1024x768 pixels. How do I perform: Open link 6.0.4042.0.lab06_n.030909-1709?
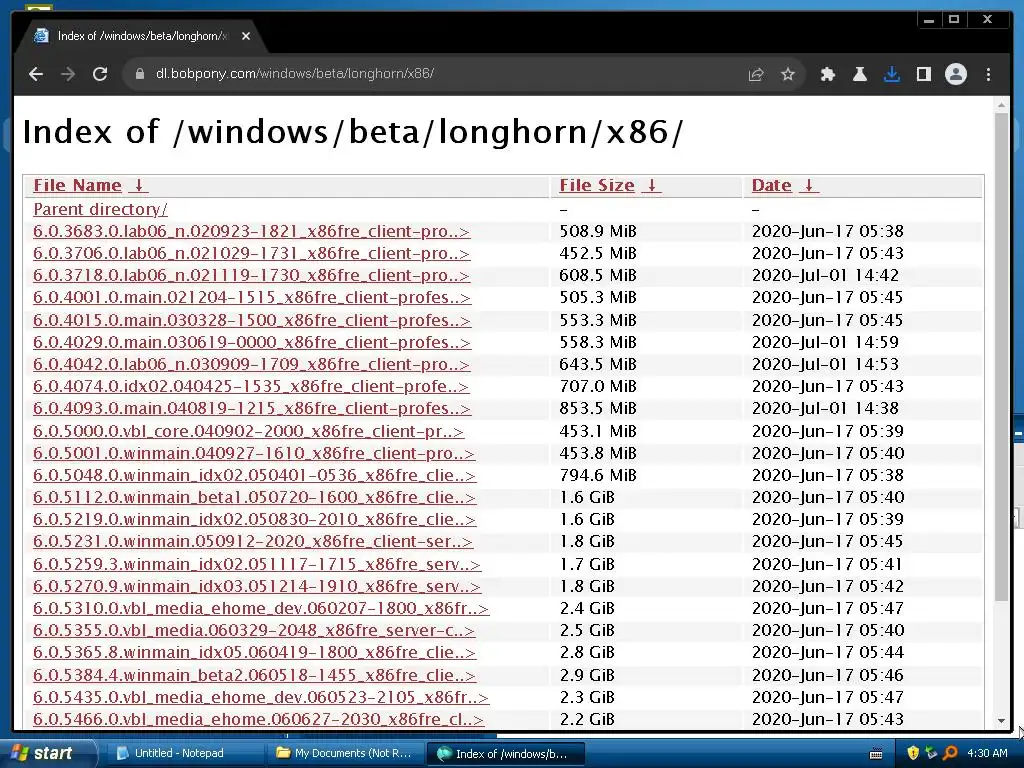251,364
